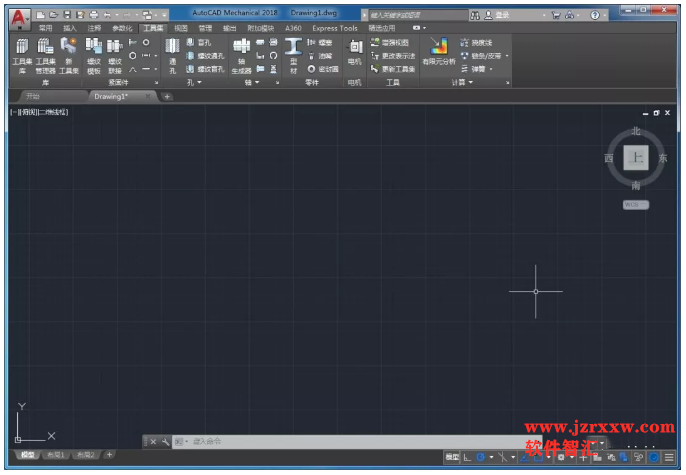The width and height of the screenshot is (686, 475).
Task: Launch 有限元分析 (FEA) calculation tool
Action: coord(439,52)
